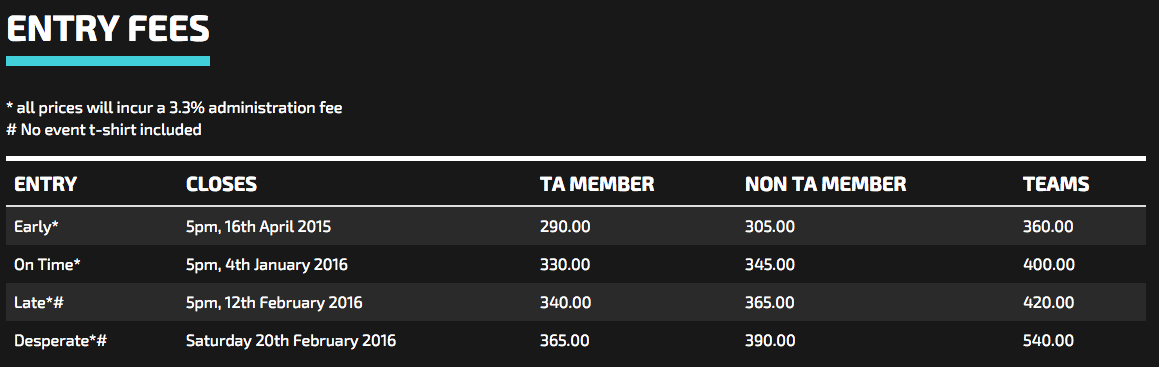Click the TEAMS column header
The image size is (1159, 367).
pyautogui.click(x=1056, y=184)
